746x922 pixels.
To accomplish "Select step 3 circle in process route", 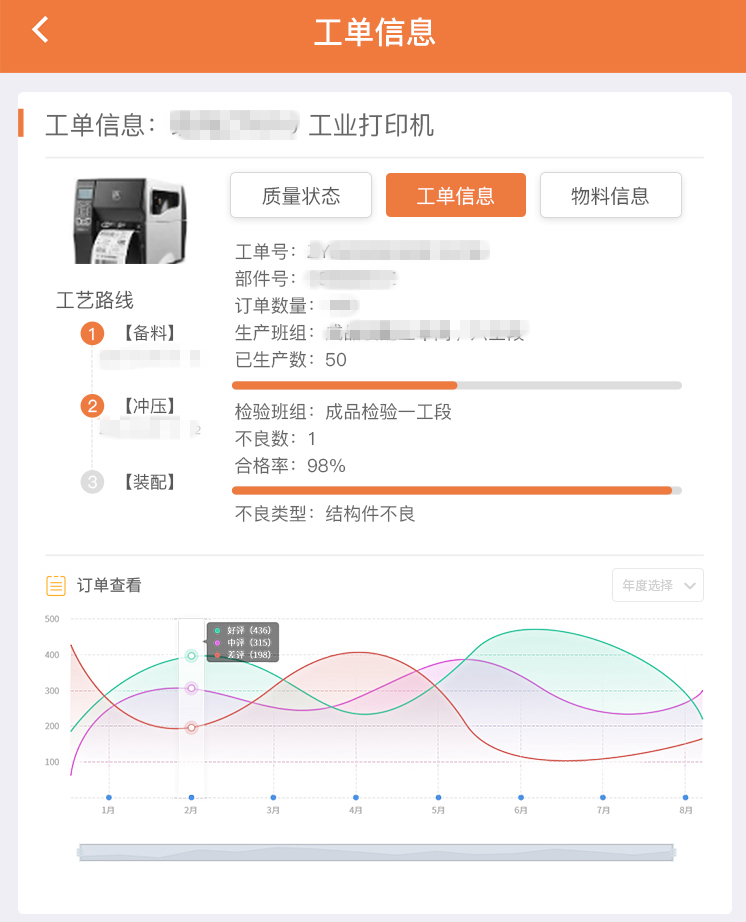I will (92, 482).
